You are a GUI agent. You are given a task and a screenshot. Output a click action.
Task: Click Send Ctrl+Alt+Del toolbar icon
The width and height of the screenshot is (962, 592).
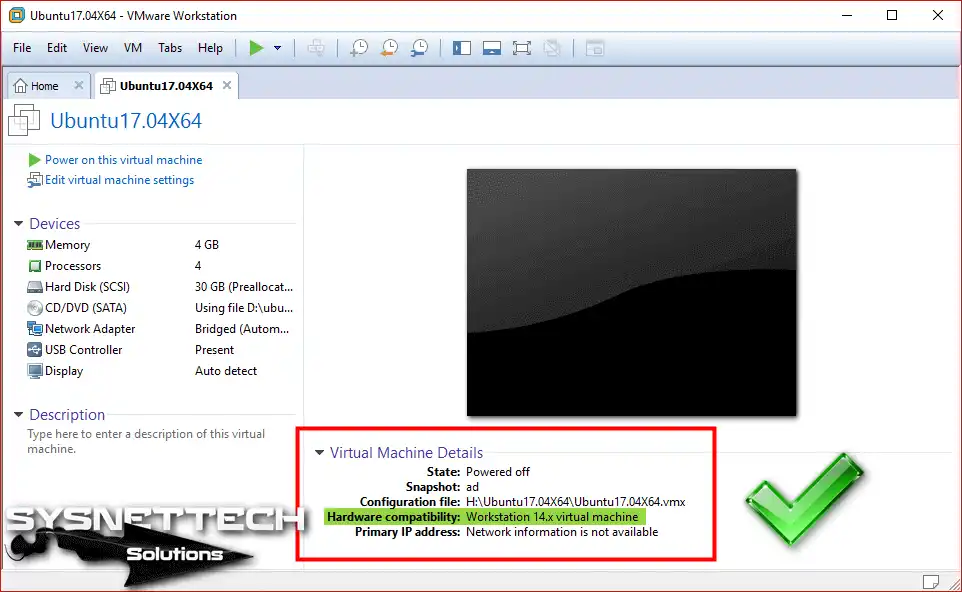point(316,48)
